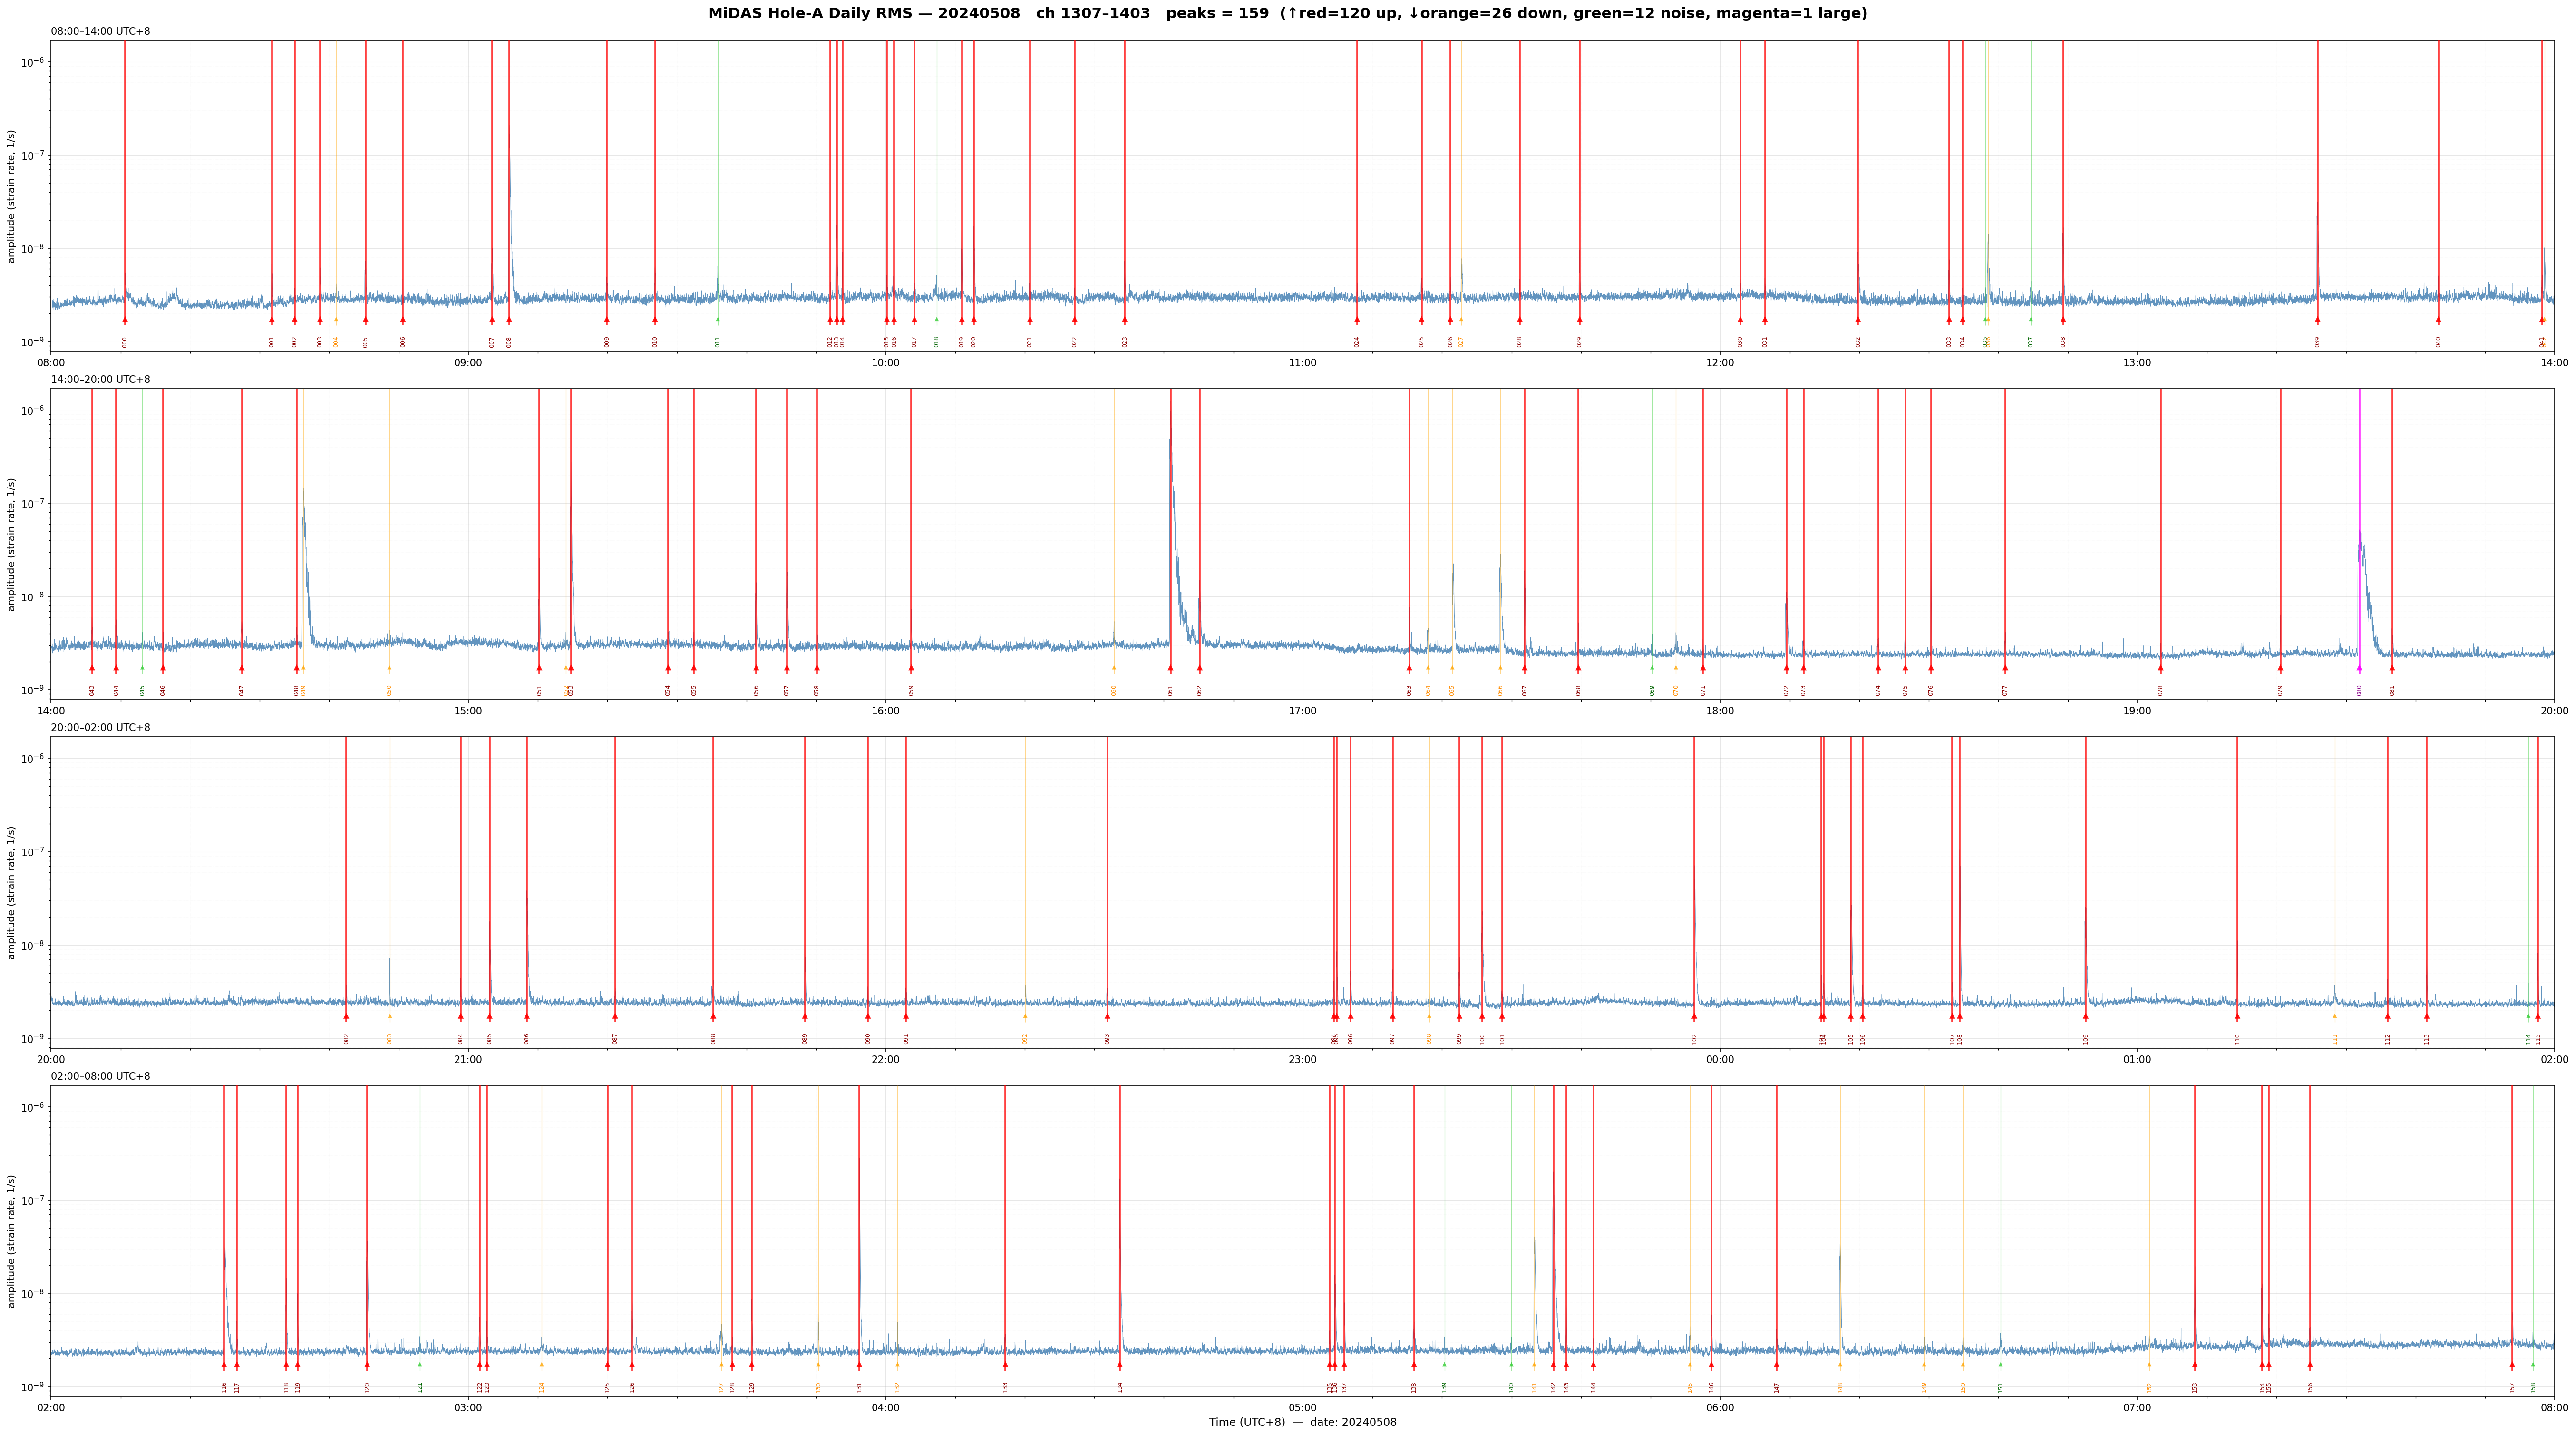Click the "23:00" time tick label
The image size is (2576, 1435).
pos(1302,1059)
